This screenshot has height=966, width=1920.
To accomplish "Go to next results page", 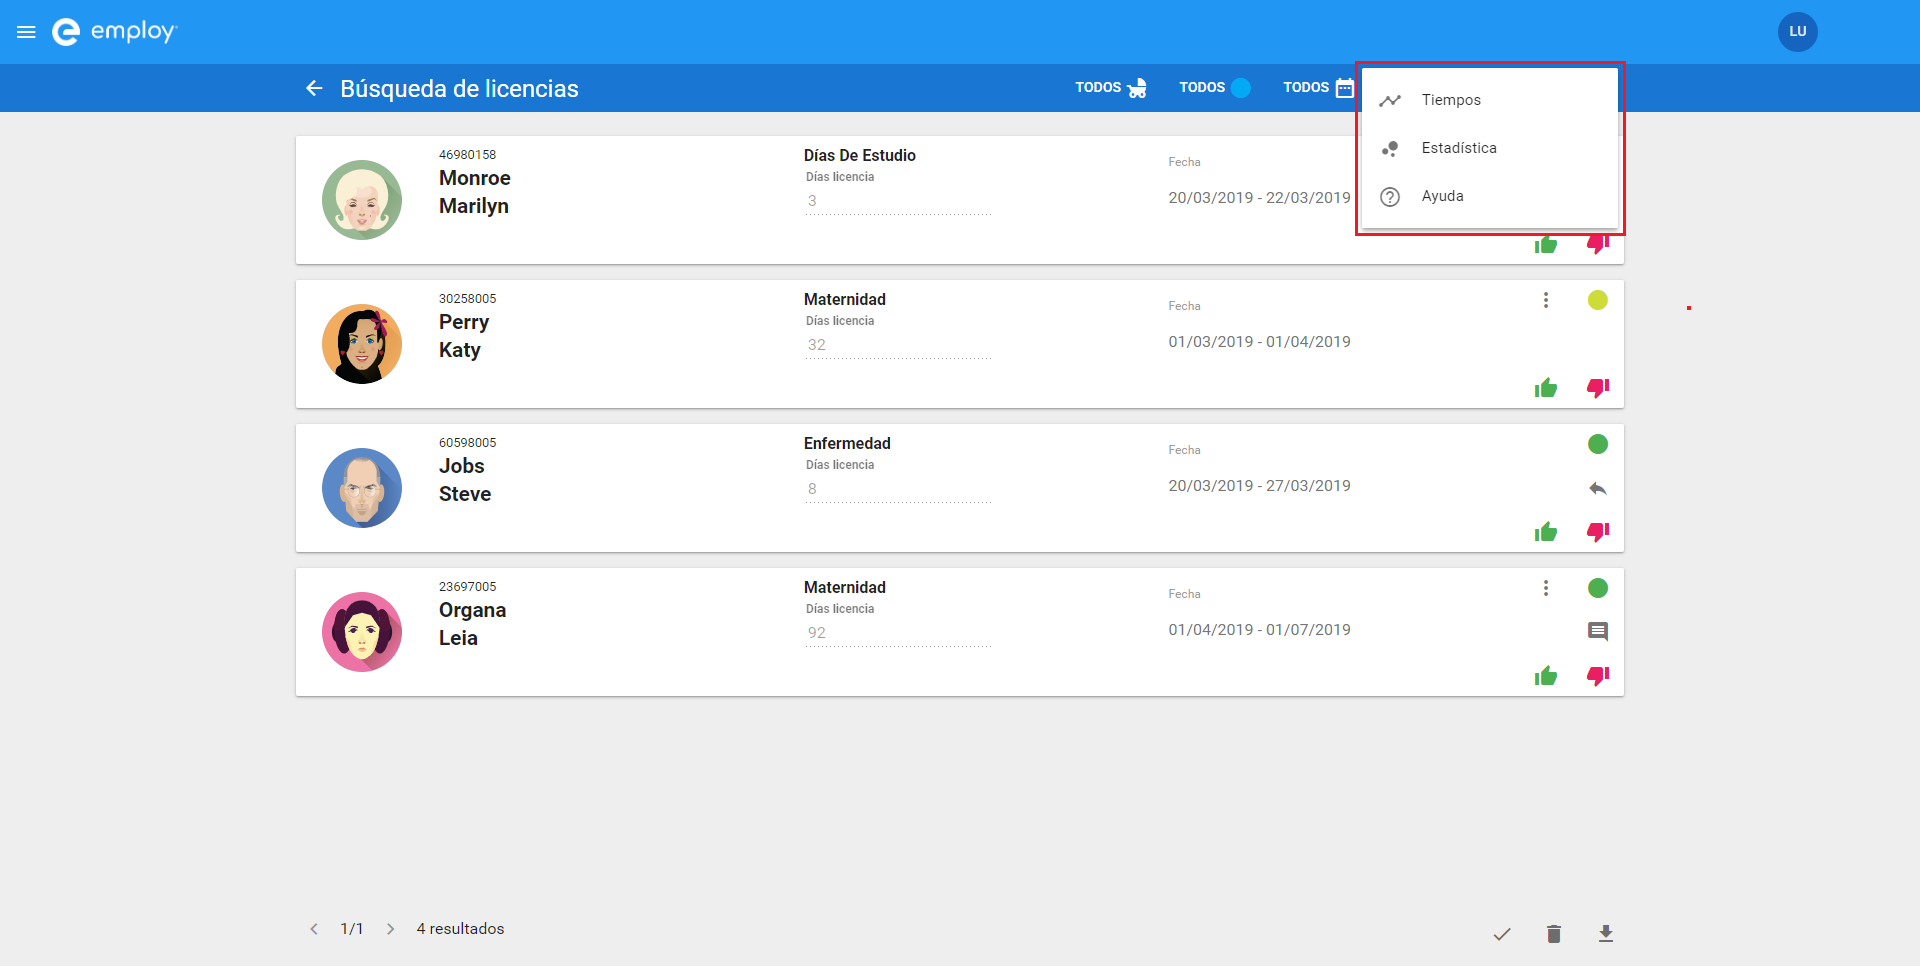I will [x=391, y=929].
